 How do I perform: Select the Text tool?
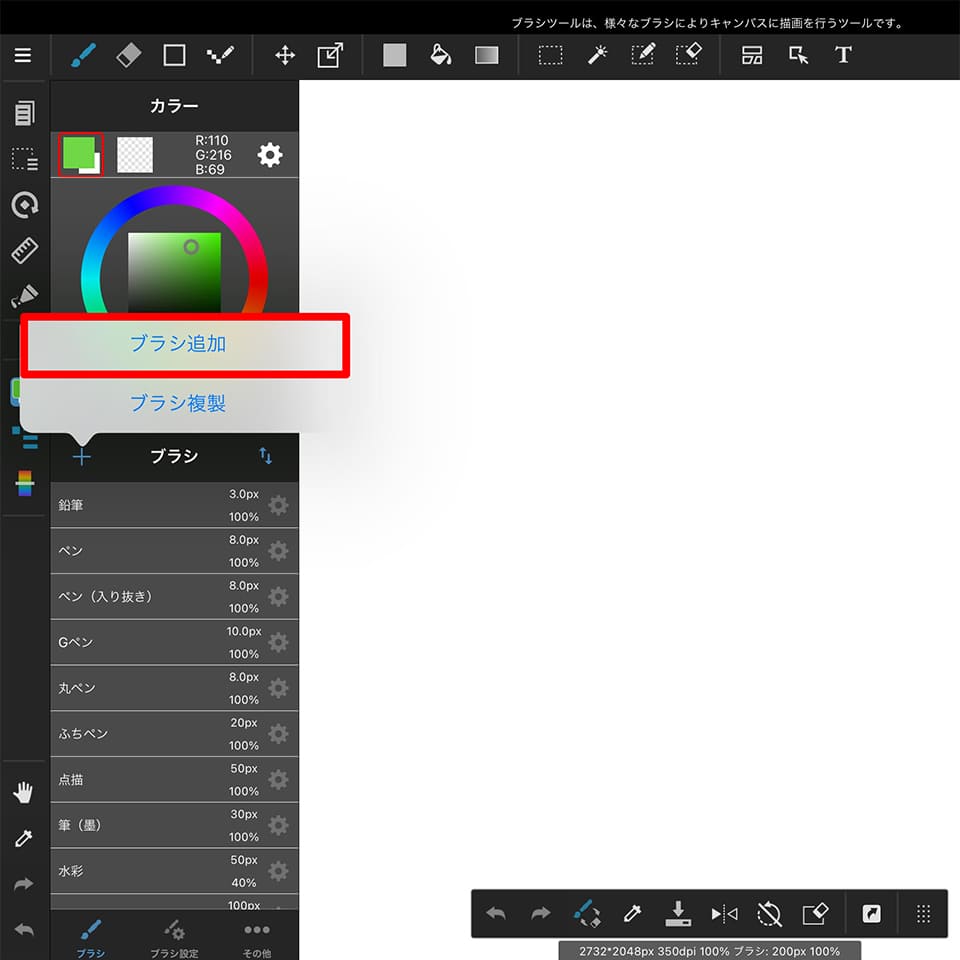[x=844, y=55]
